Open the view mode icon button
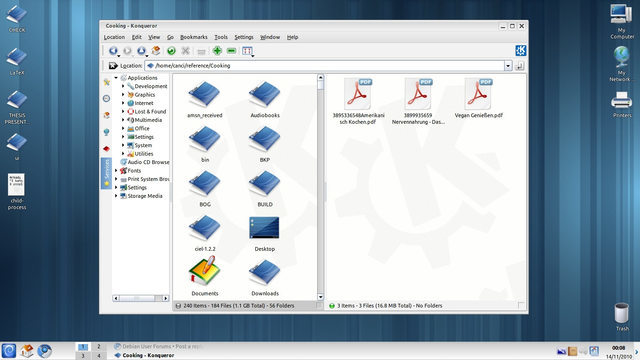Viewport: 640px width, 360px height. (247, 51)
